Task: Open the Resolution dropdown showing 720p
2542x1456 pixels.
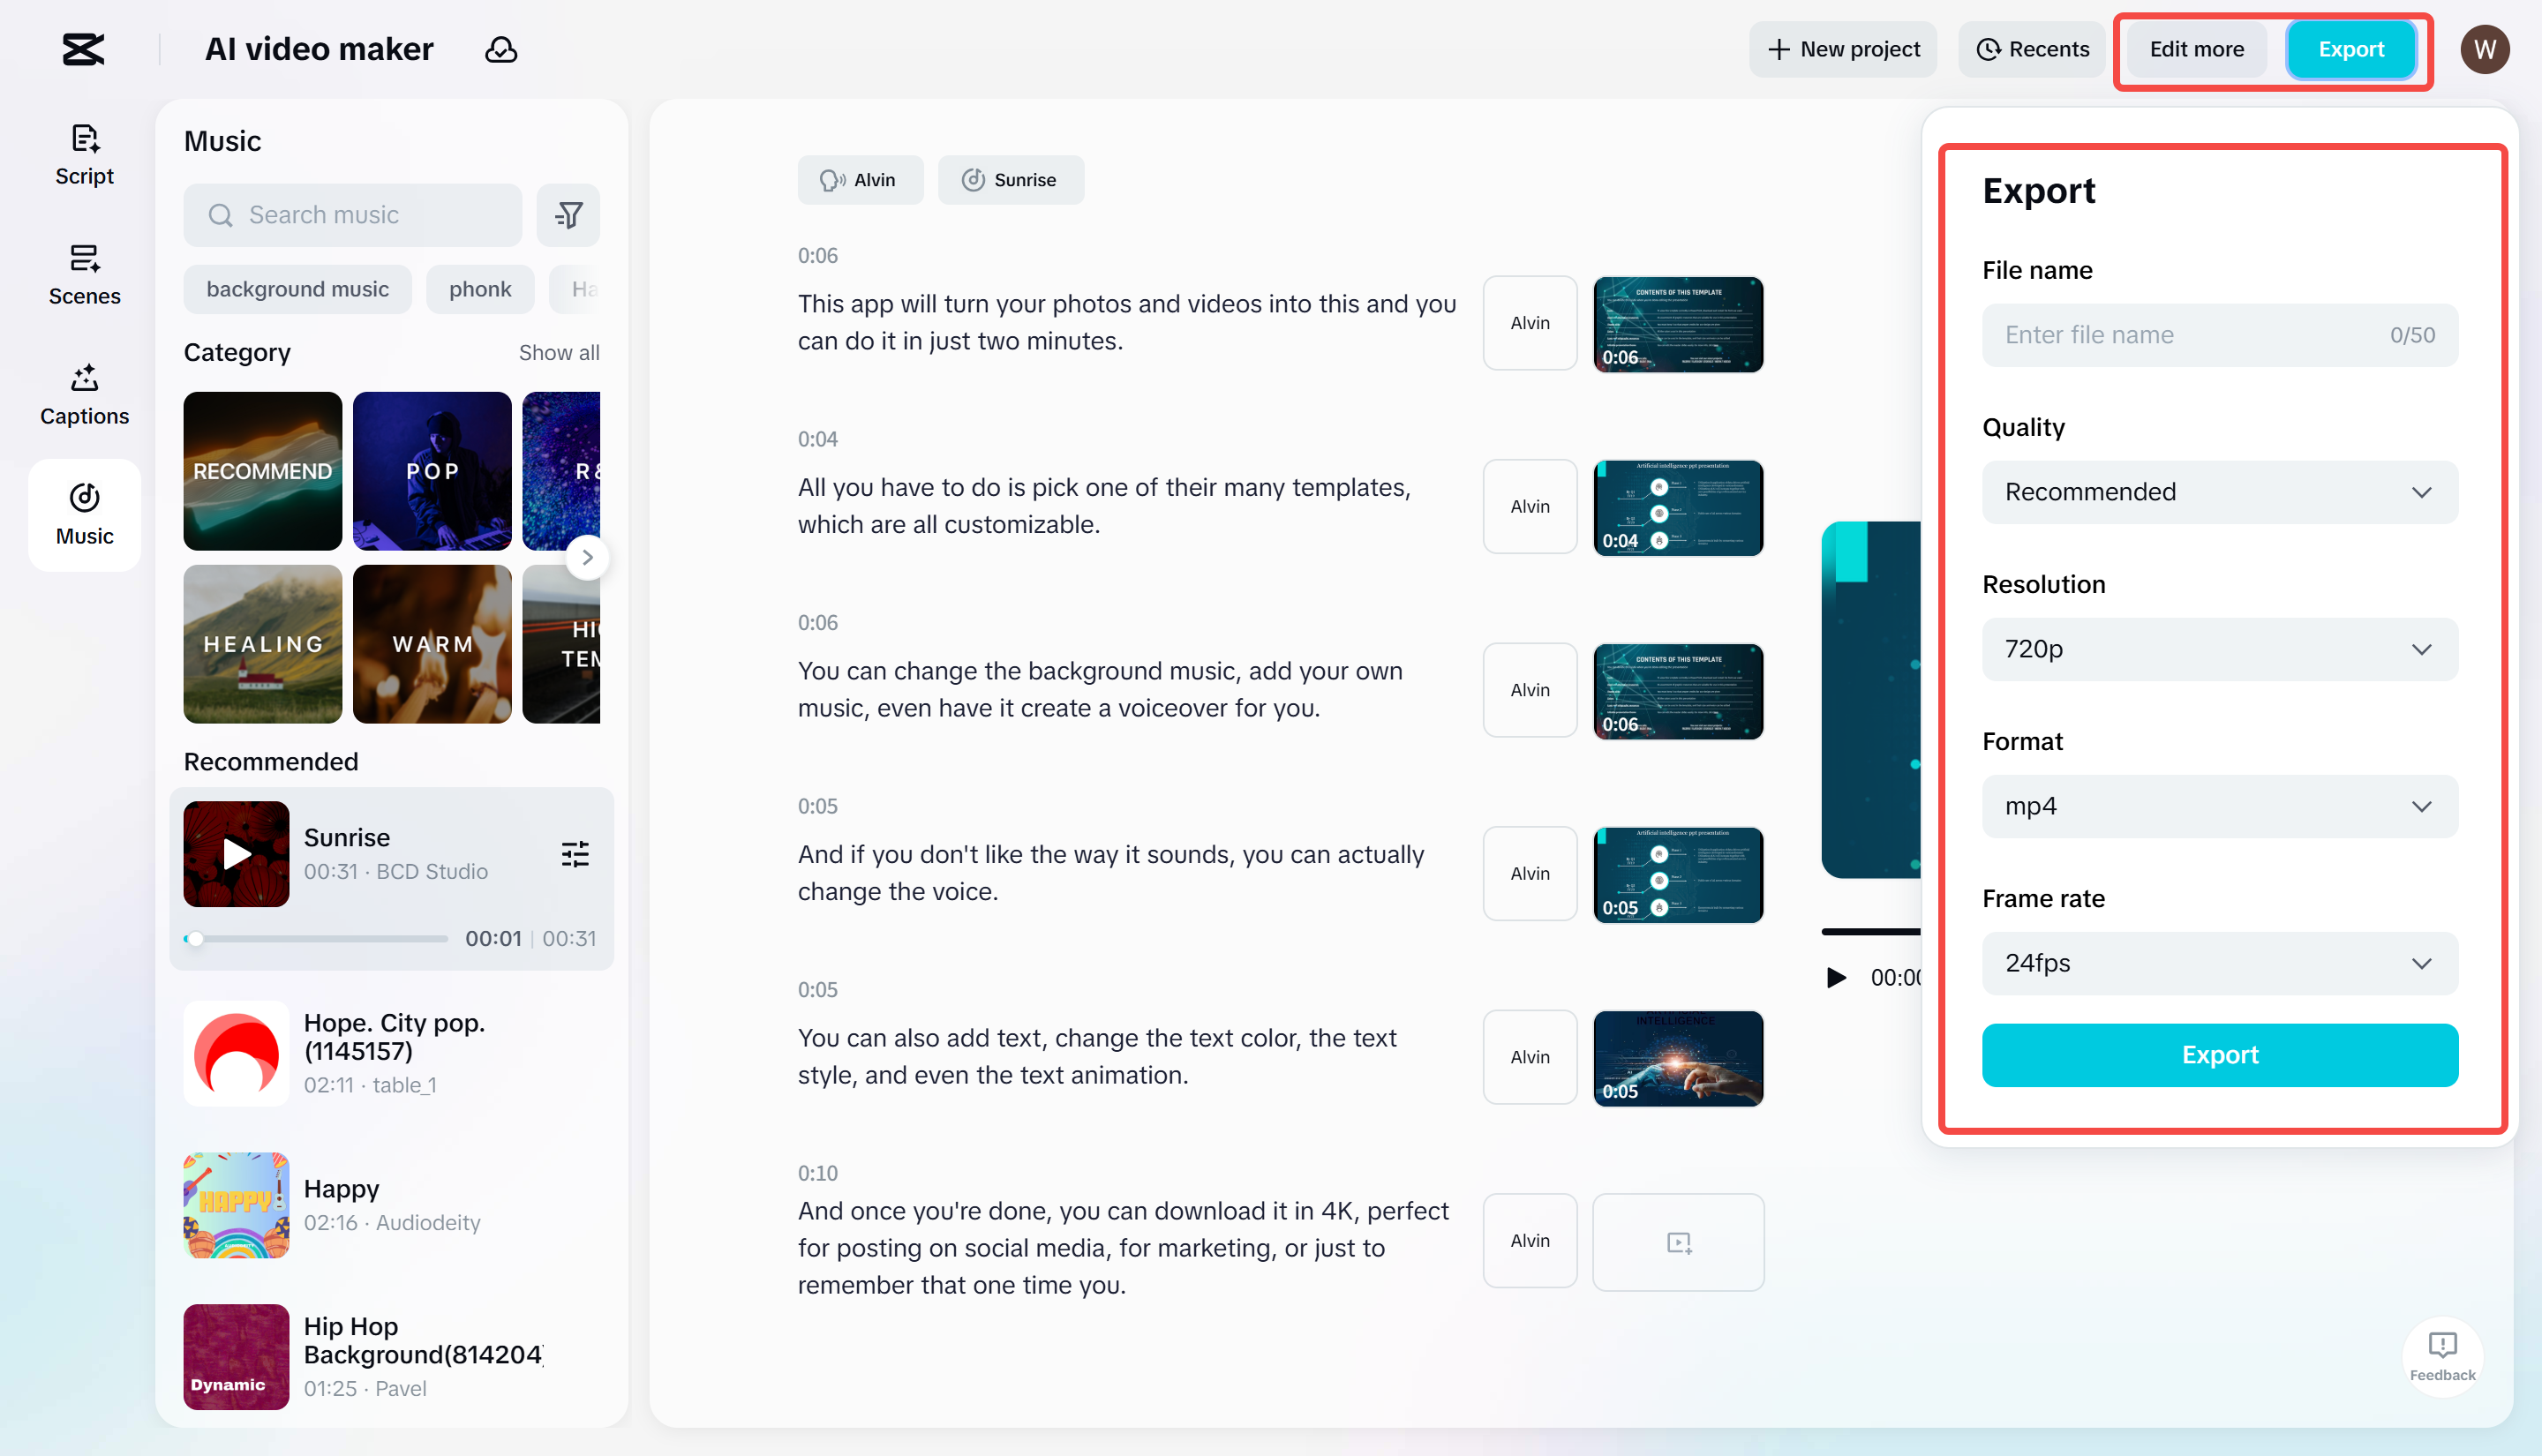Action: (2219, 648)
